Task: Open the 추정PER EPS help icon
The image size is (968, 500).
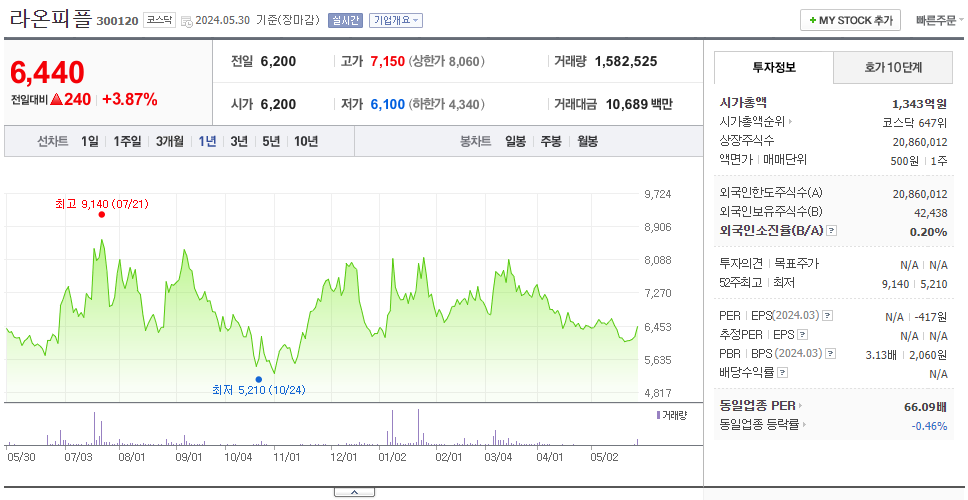Action: point(802,335)
